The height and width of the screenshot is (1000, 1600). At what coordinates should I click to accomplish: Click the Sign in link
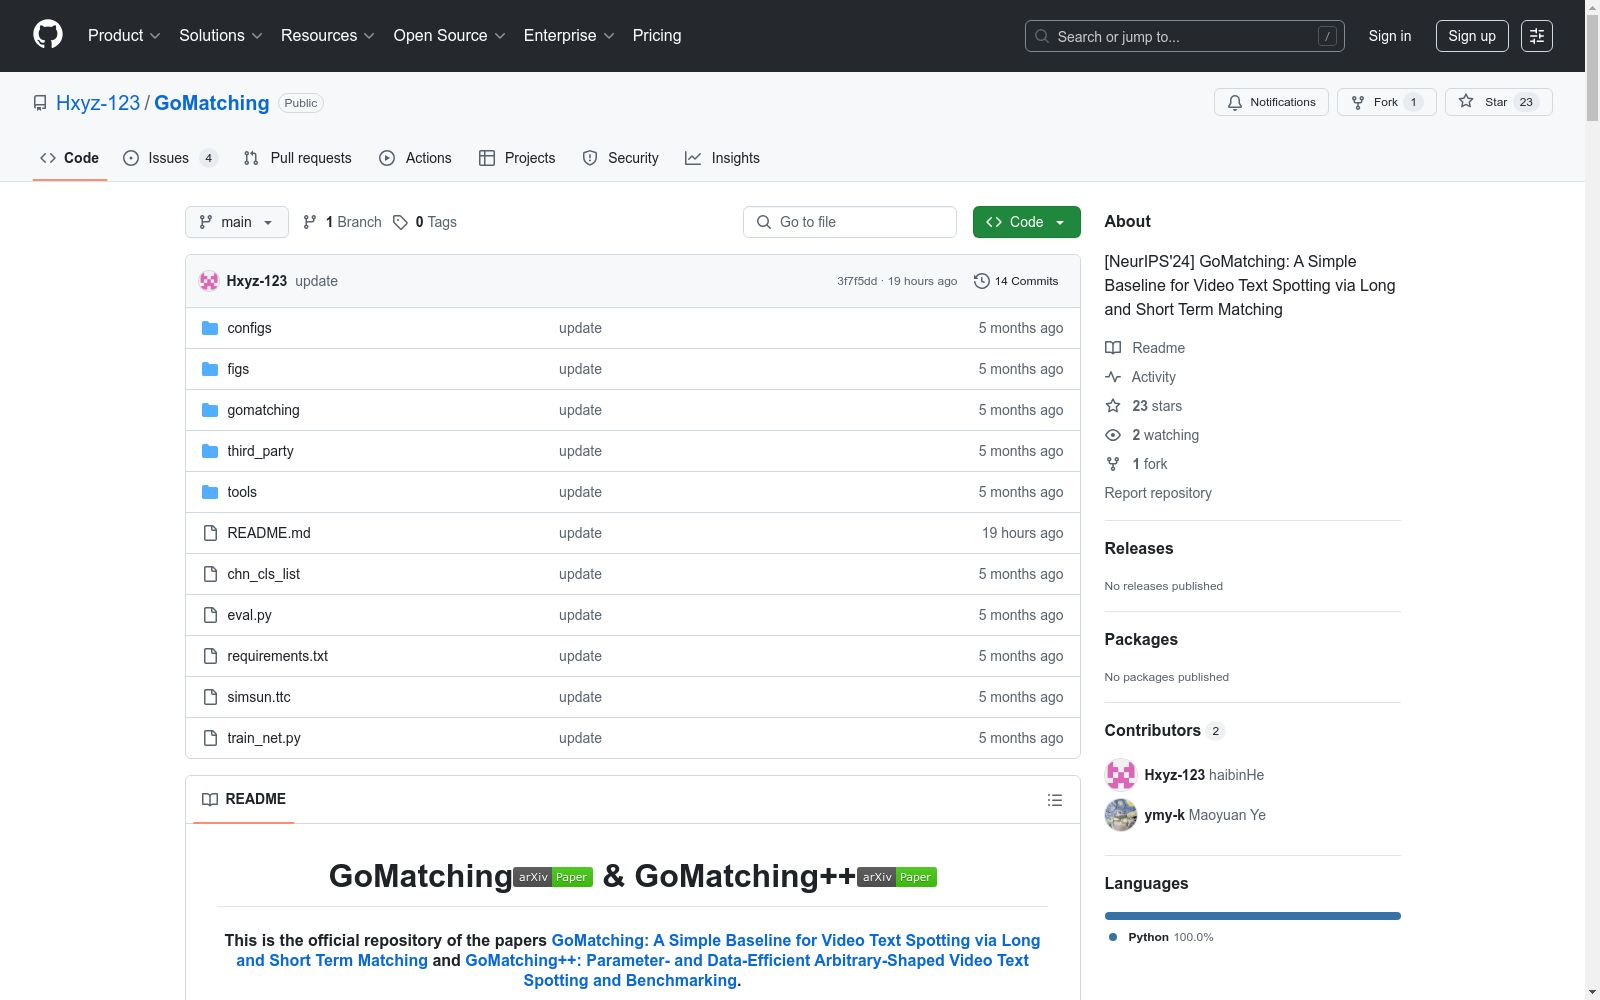pyautogui.click(x=1390, y=36)
